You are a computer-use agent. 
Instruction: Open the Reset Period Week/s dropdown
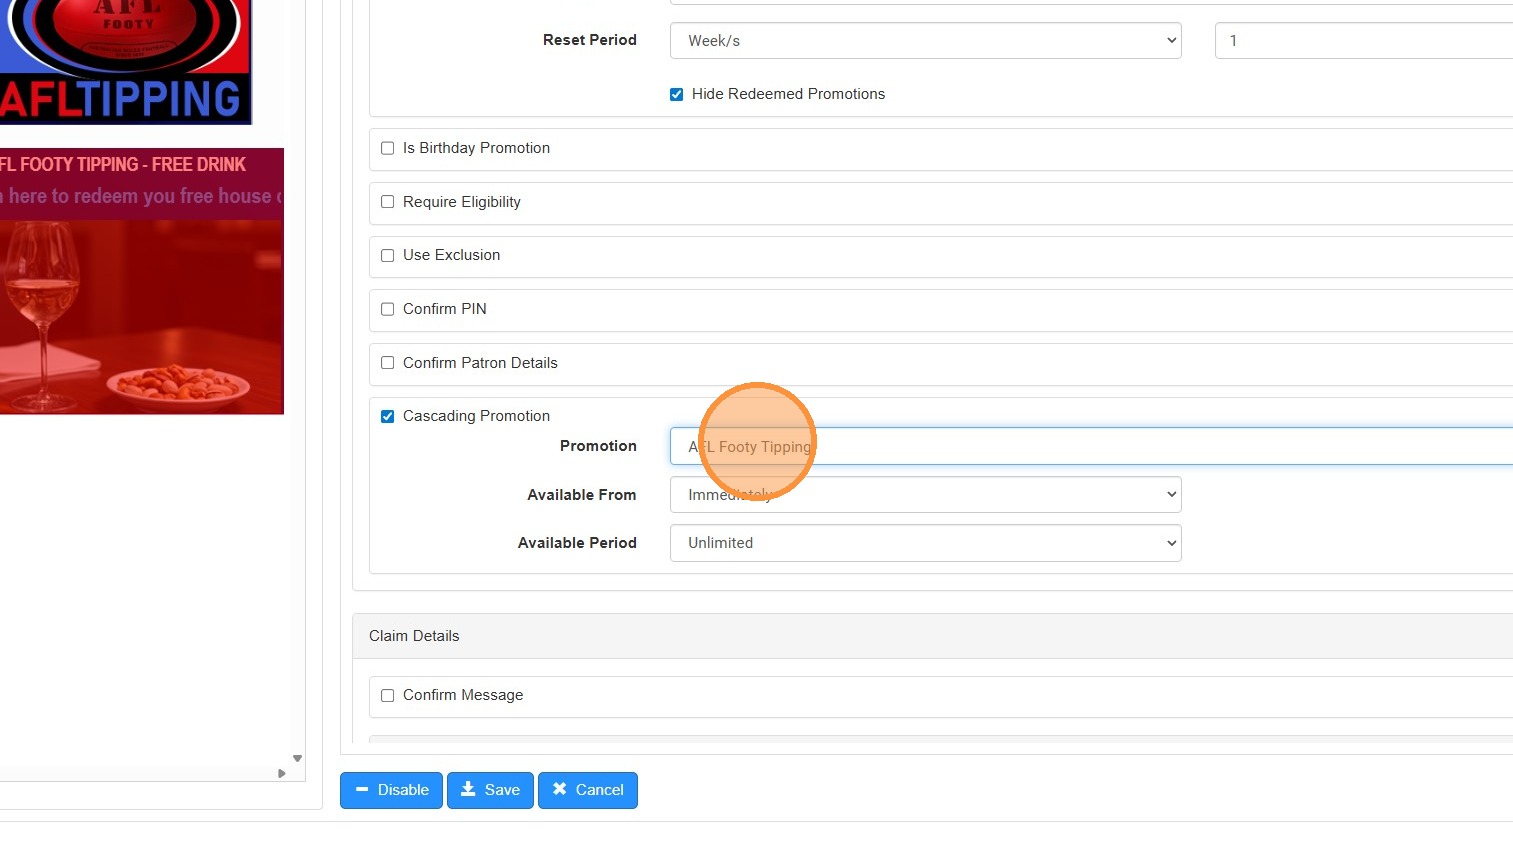tap(925, 41)
